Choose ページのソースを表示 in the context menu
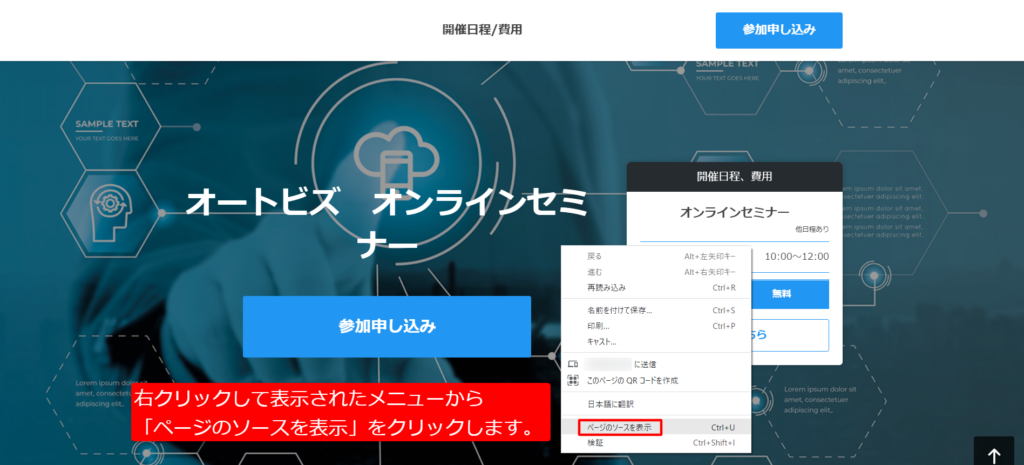This screenshot has height=465, width=1024. pyautogui.click(x=656, y=428)
